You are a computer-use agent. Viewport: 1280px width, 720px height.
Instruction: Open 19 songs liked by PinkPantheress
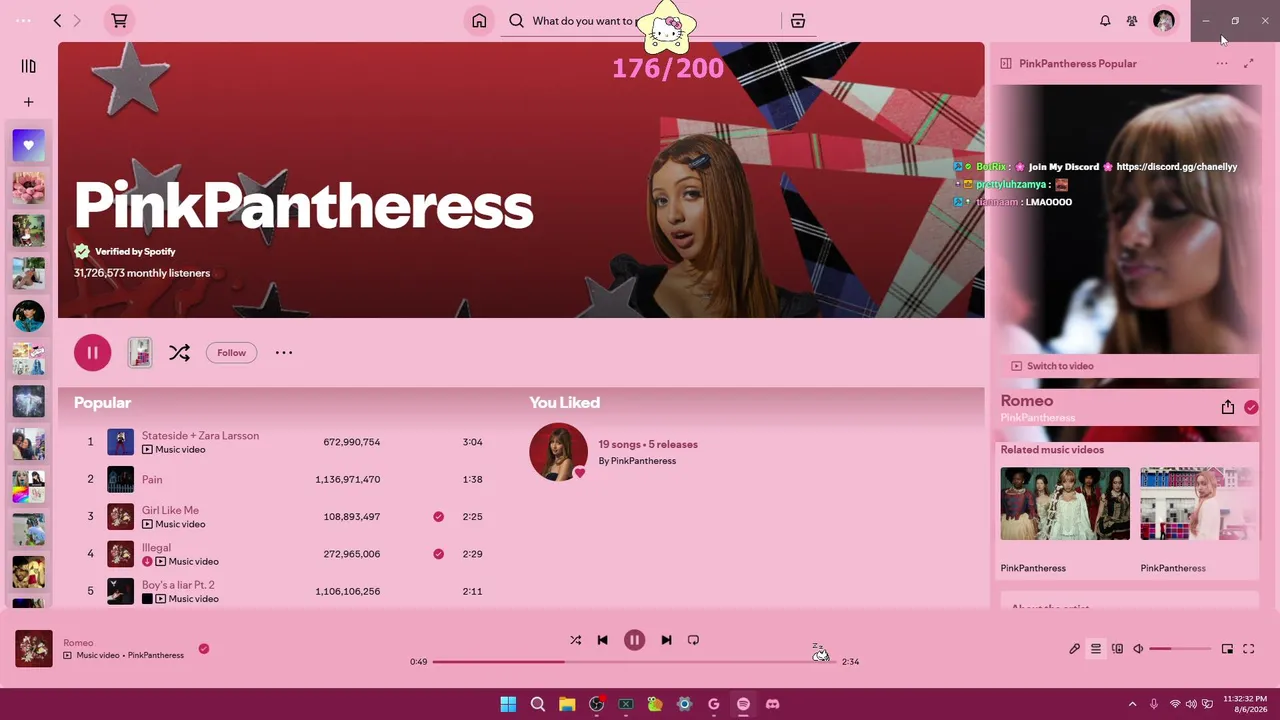(x=648, y=444)
